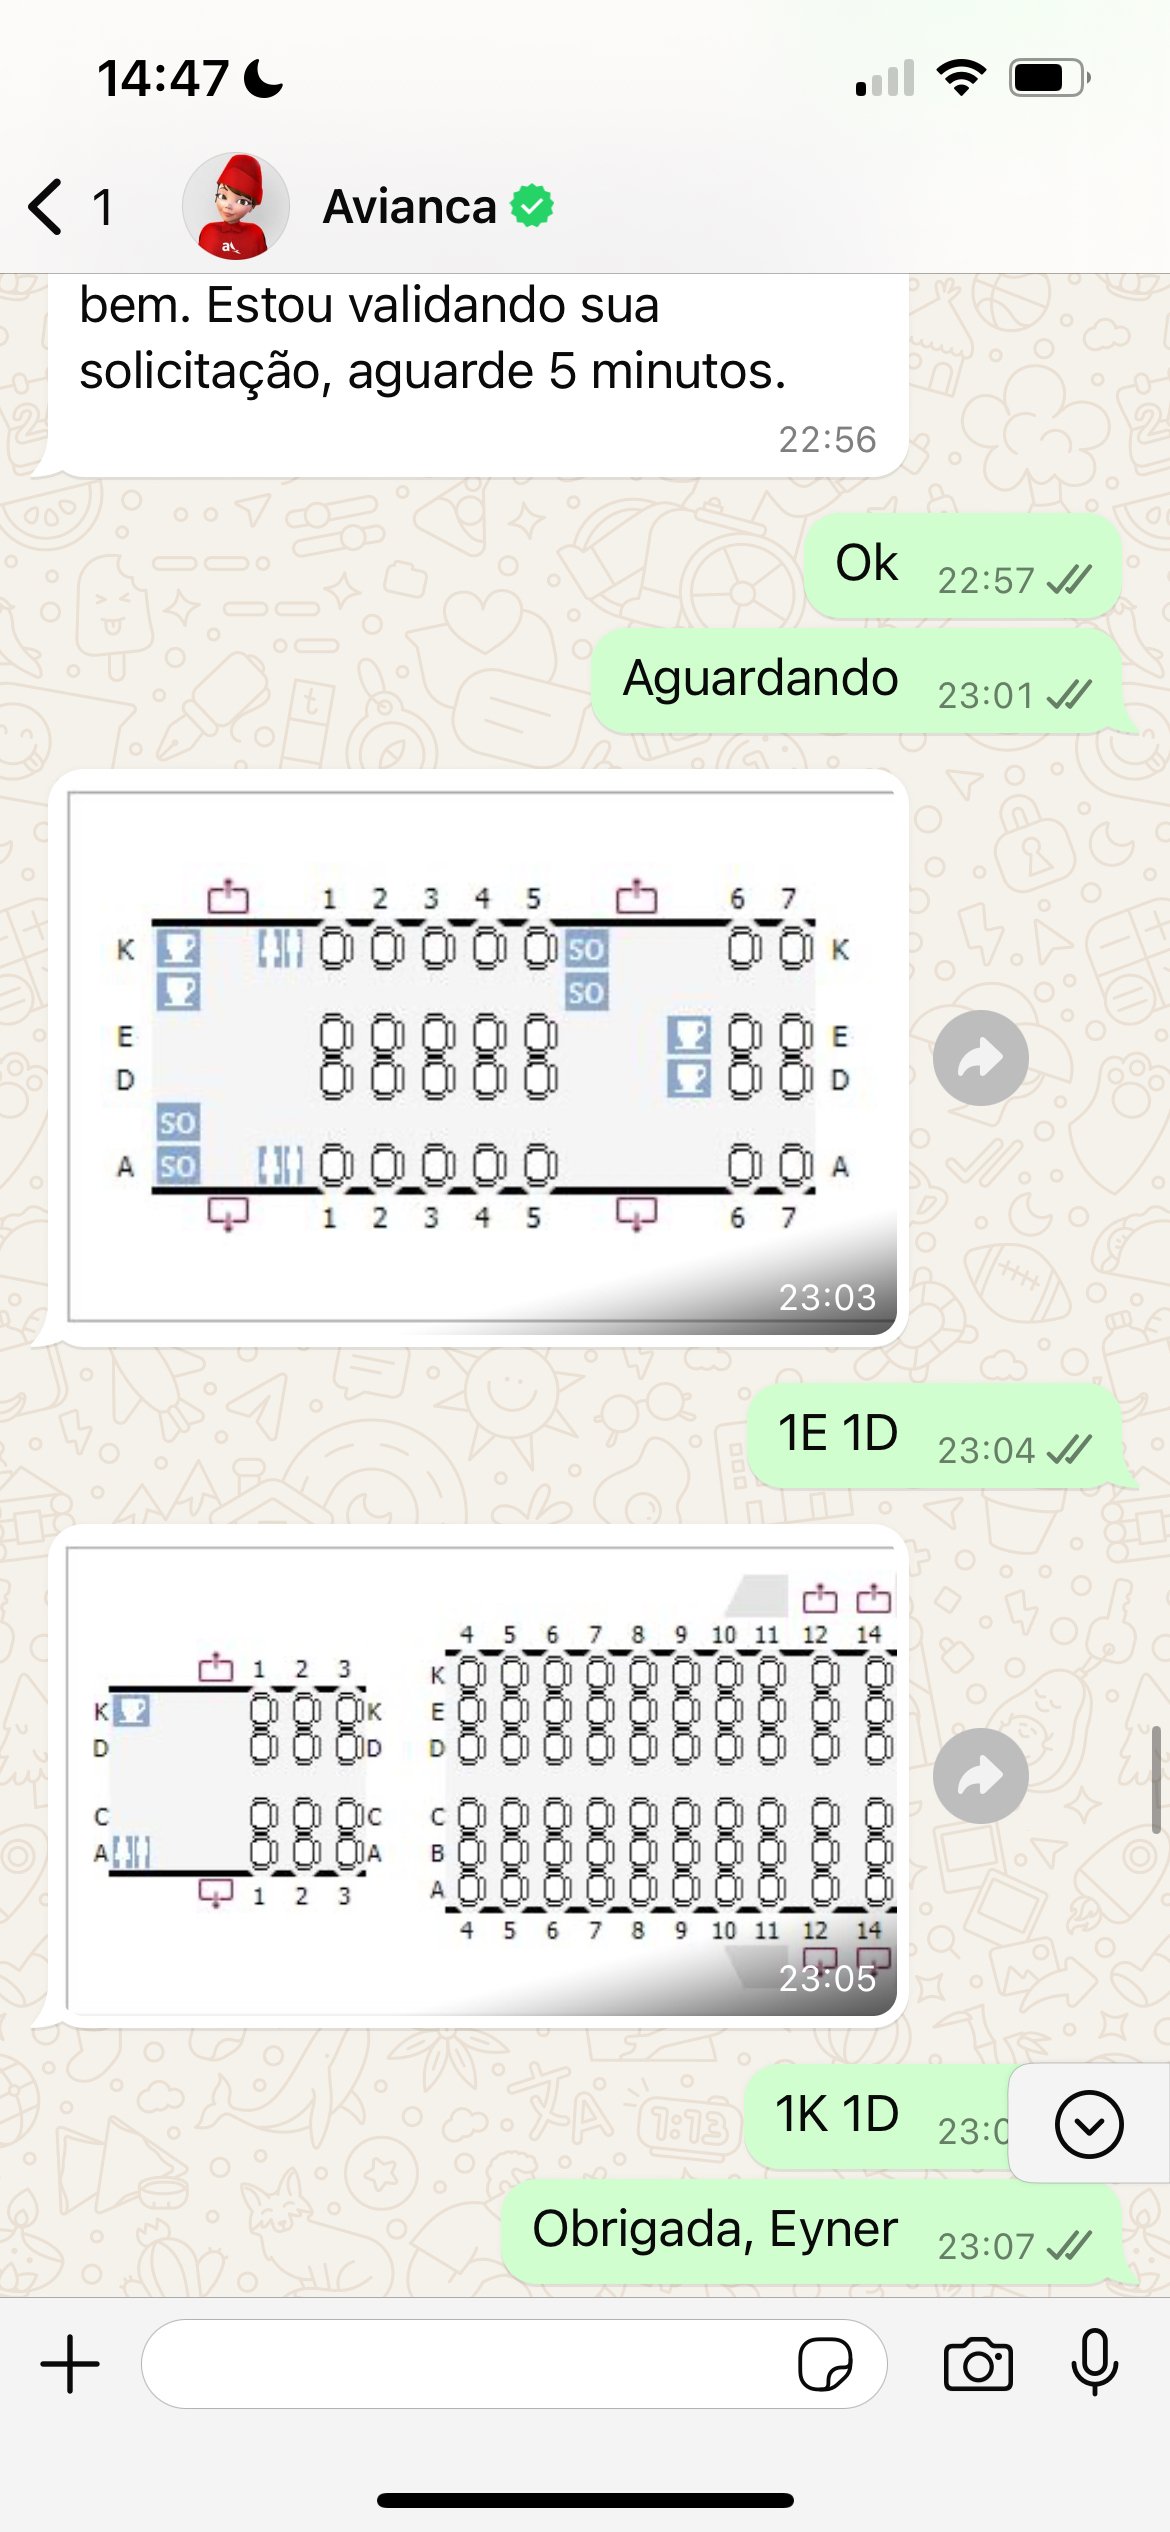Tap the chat scrollbar handle

pos(1157,1780)
